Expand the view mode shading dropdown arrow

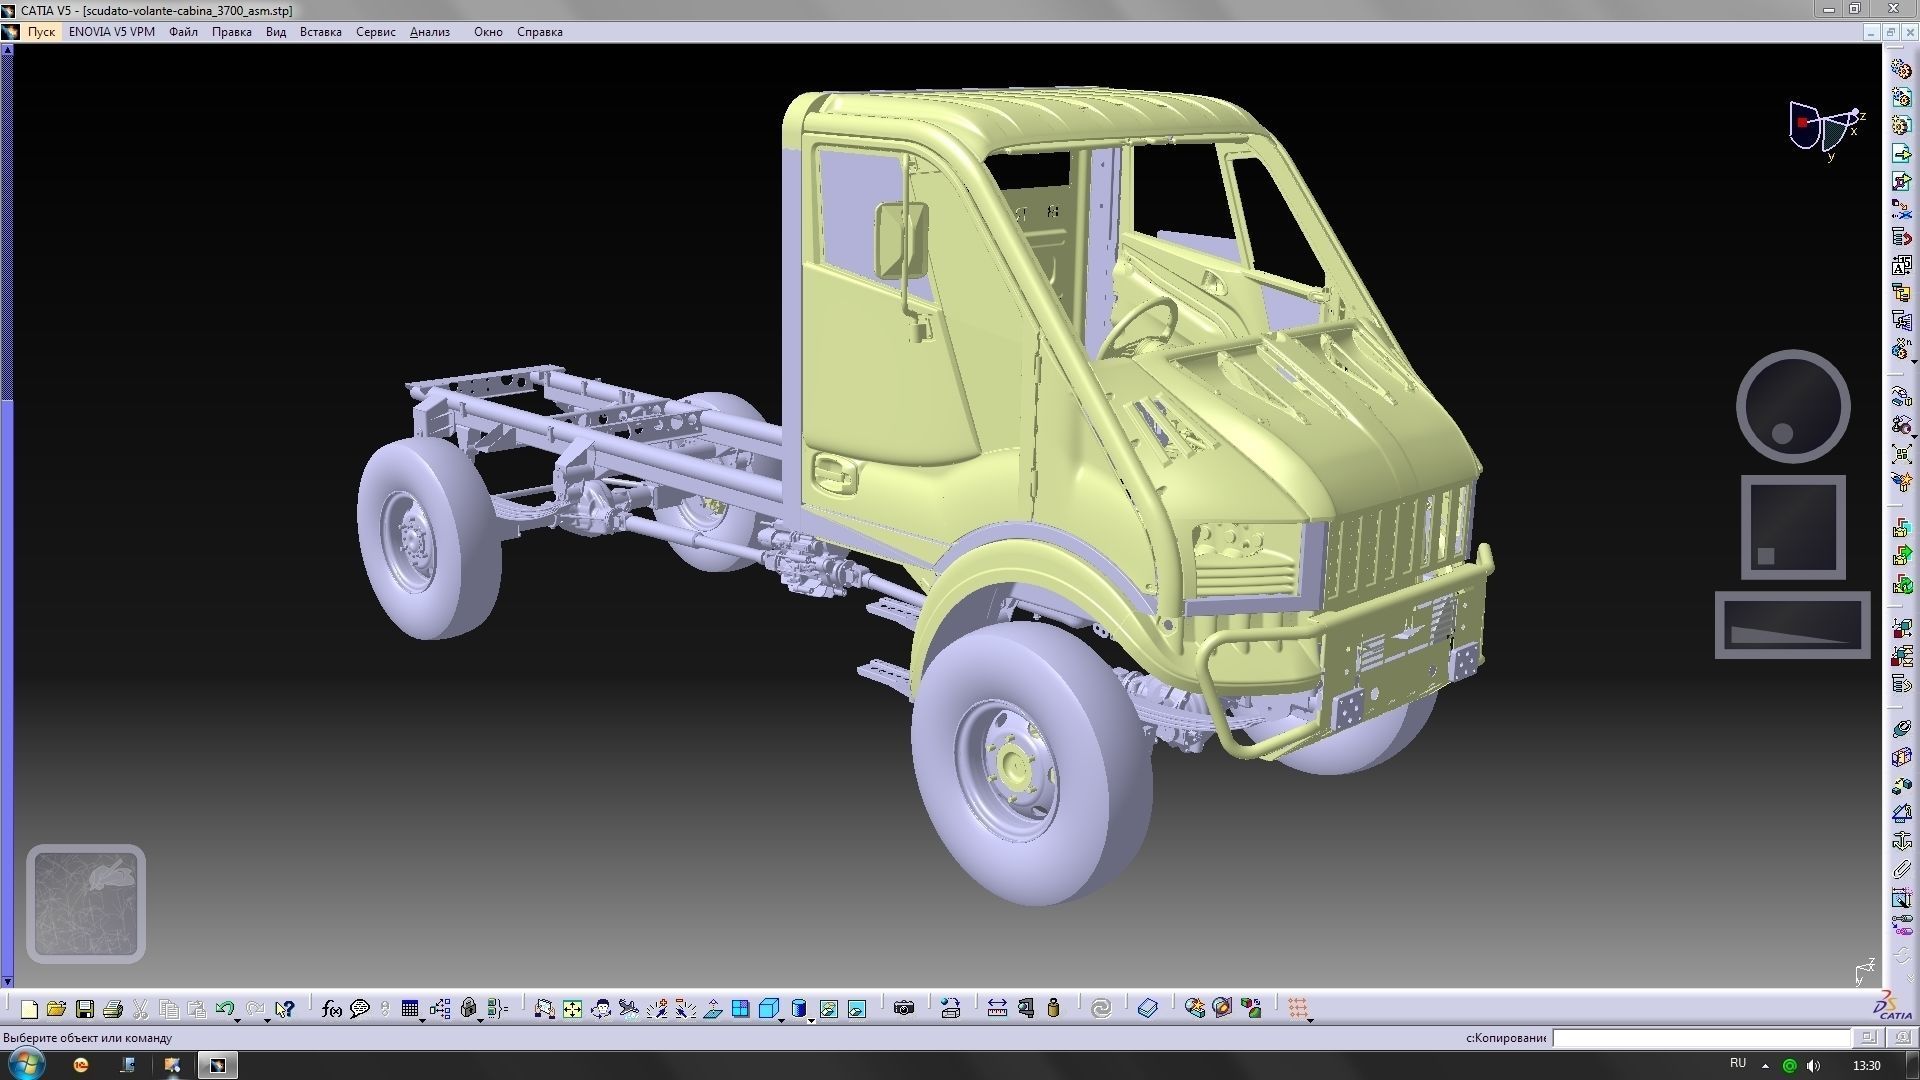811,1020
